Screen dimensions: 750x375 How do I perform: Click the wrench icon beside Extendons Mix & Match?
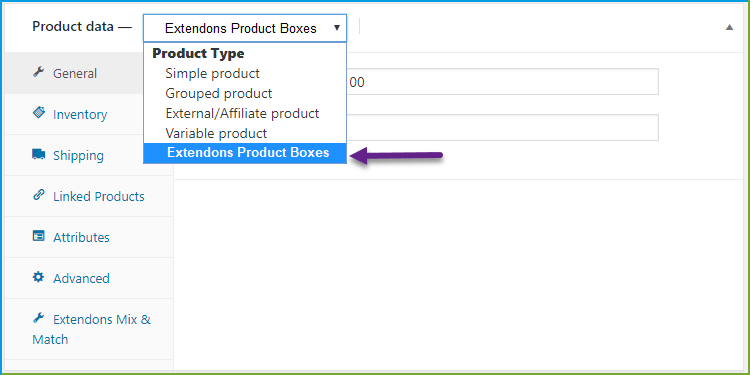pos(38,318)
